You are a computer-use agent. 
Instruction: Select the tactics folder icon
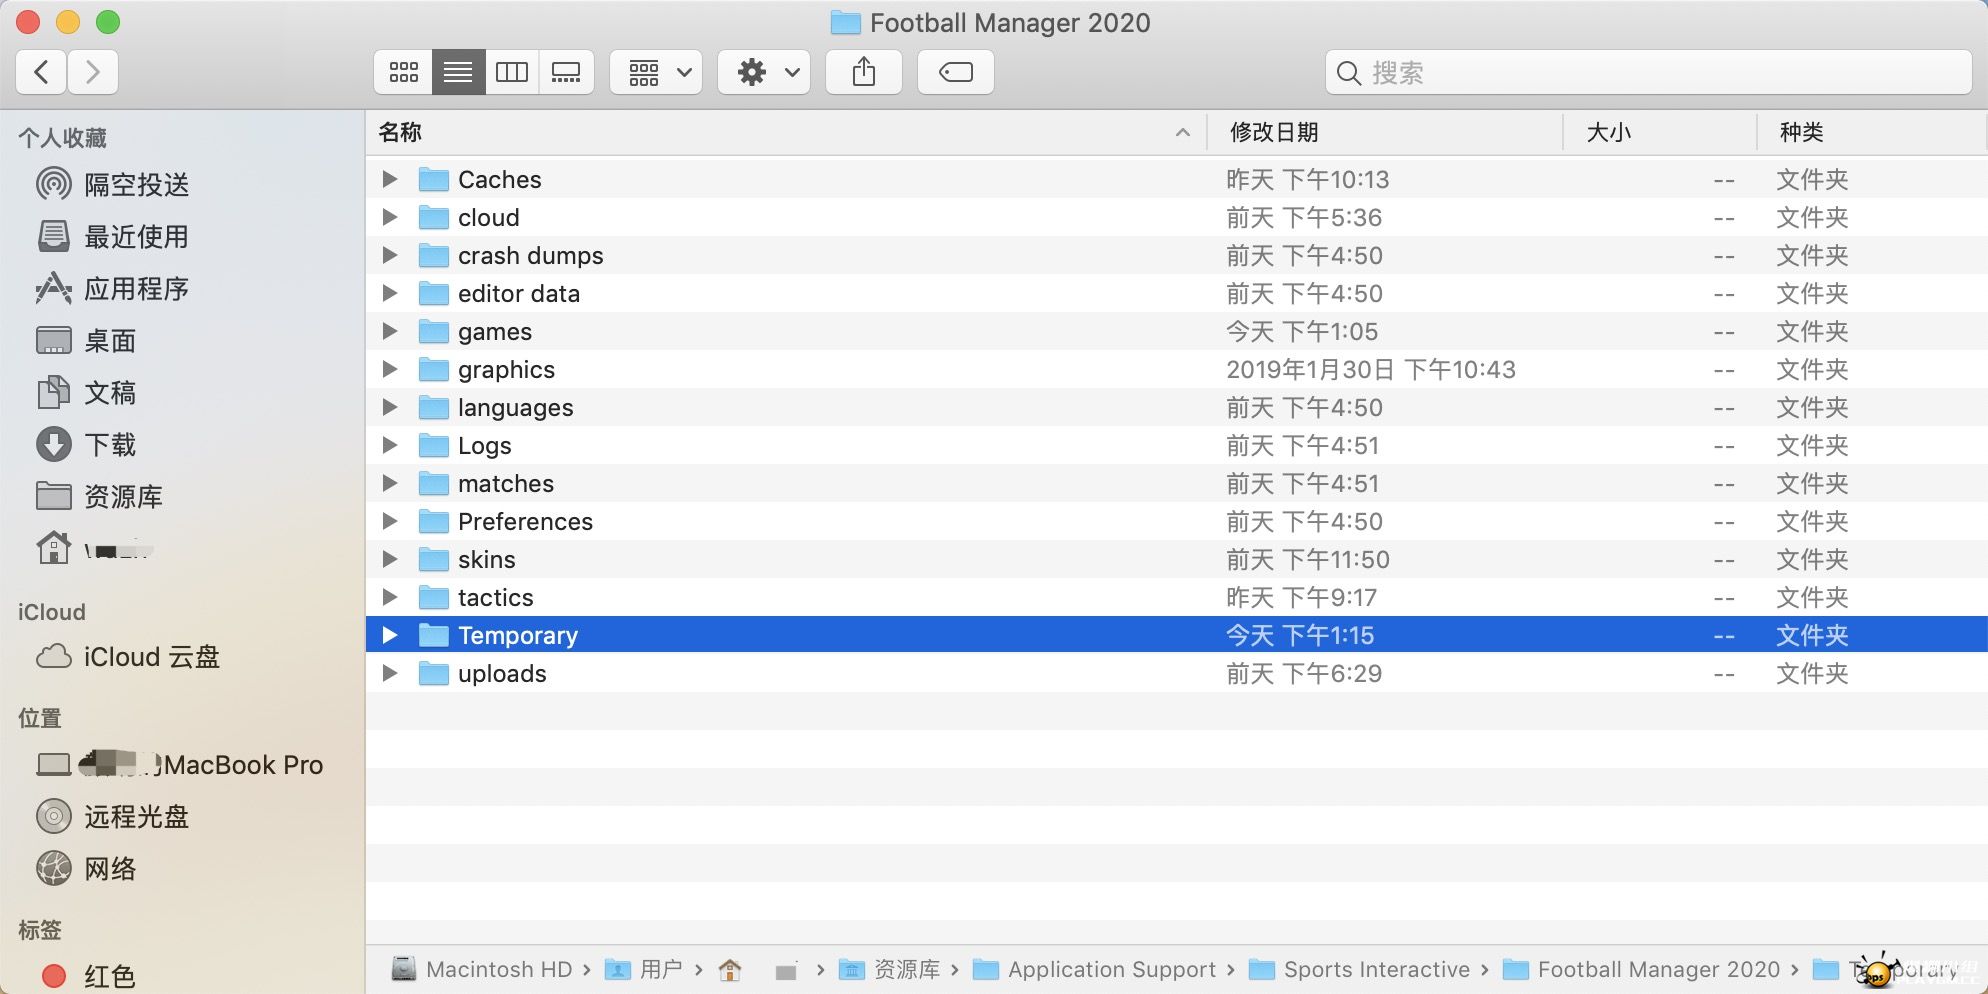click(x=433, y=597)
